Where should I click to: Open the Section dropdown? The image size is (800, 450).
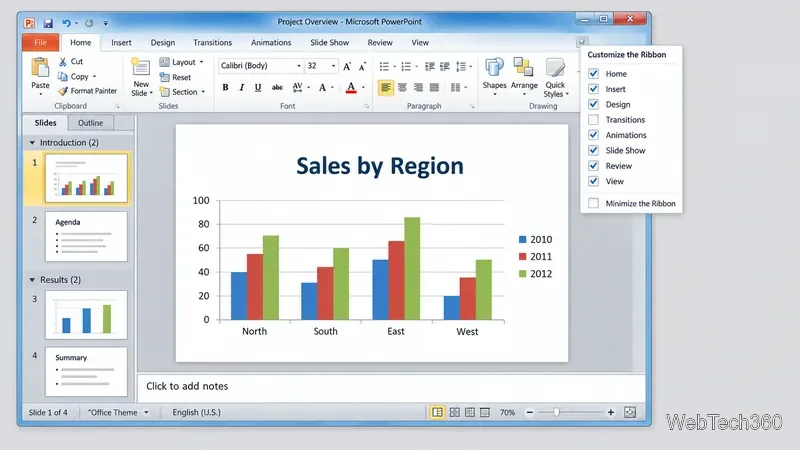pyautogui.click(x=183, y=92)
